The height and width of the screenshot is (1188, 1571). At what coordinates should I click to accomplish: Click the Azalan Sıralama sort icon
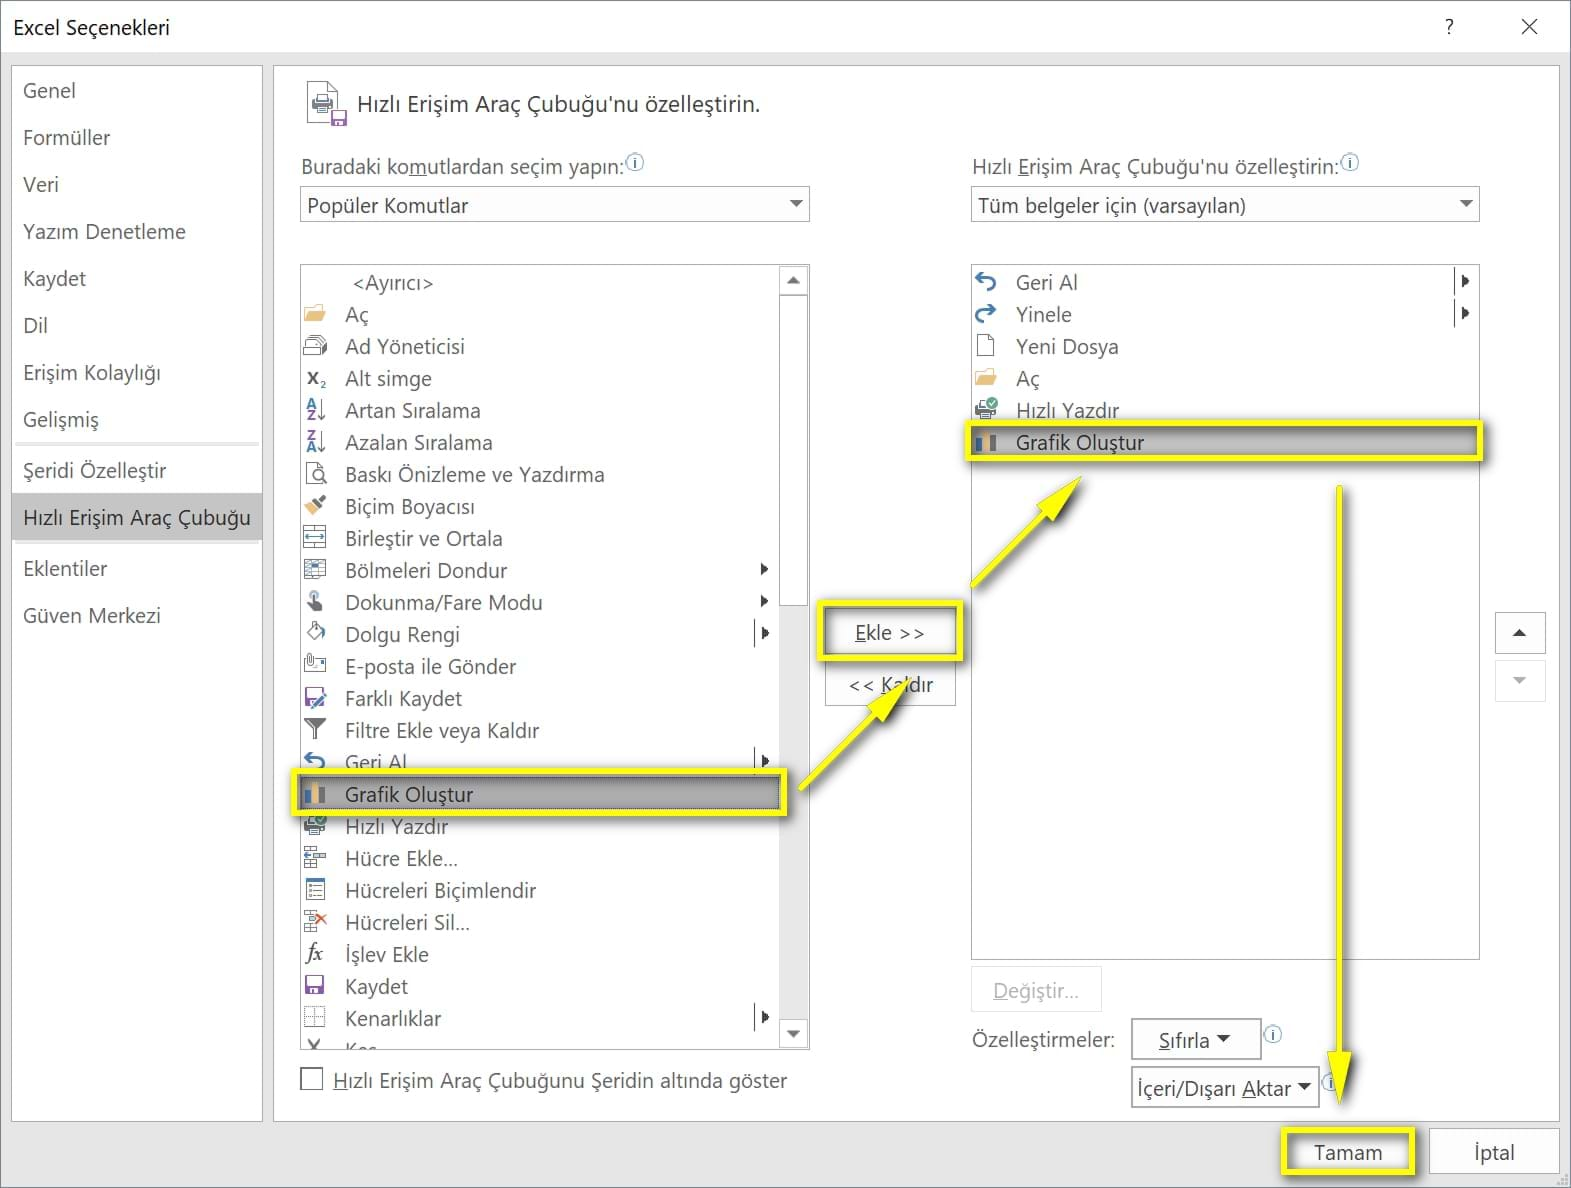pyautogui.click(x=315, y=442)
